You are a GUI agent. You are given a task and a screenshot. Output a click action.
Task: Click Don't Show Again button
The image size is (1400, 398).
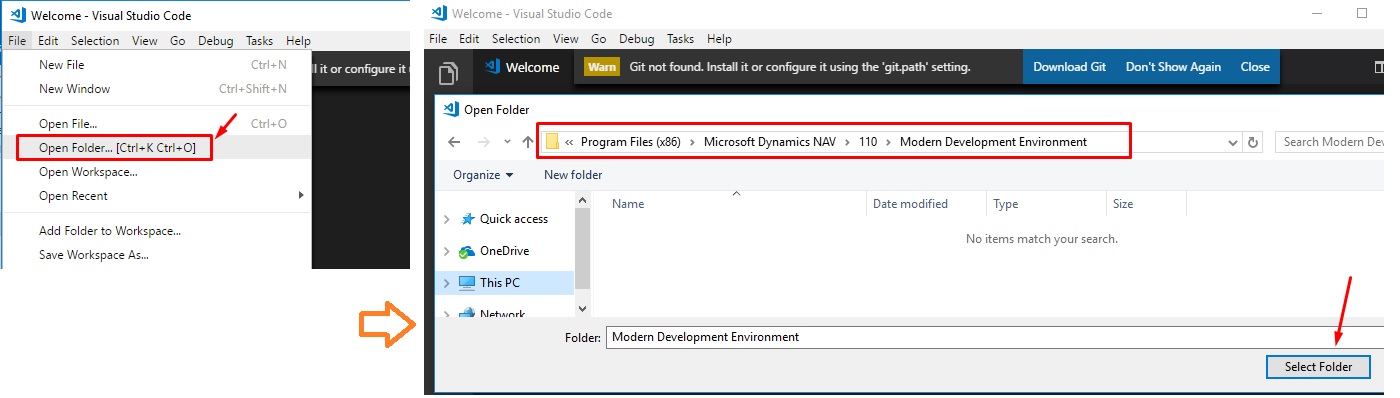pyautogui.click(x=1173, y=67)
